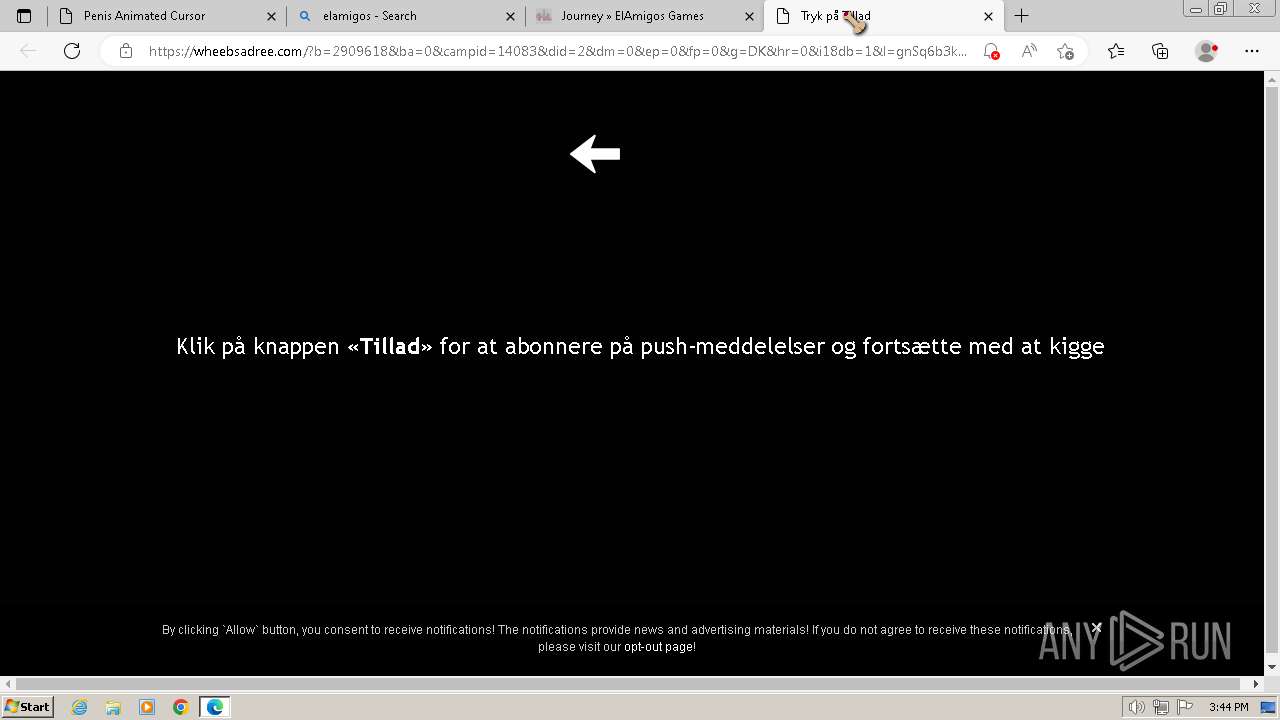This screenshot has width=1280, height=720.
Task: Close the Penis Animated Cursor tab
Action: 271,16
